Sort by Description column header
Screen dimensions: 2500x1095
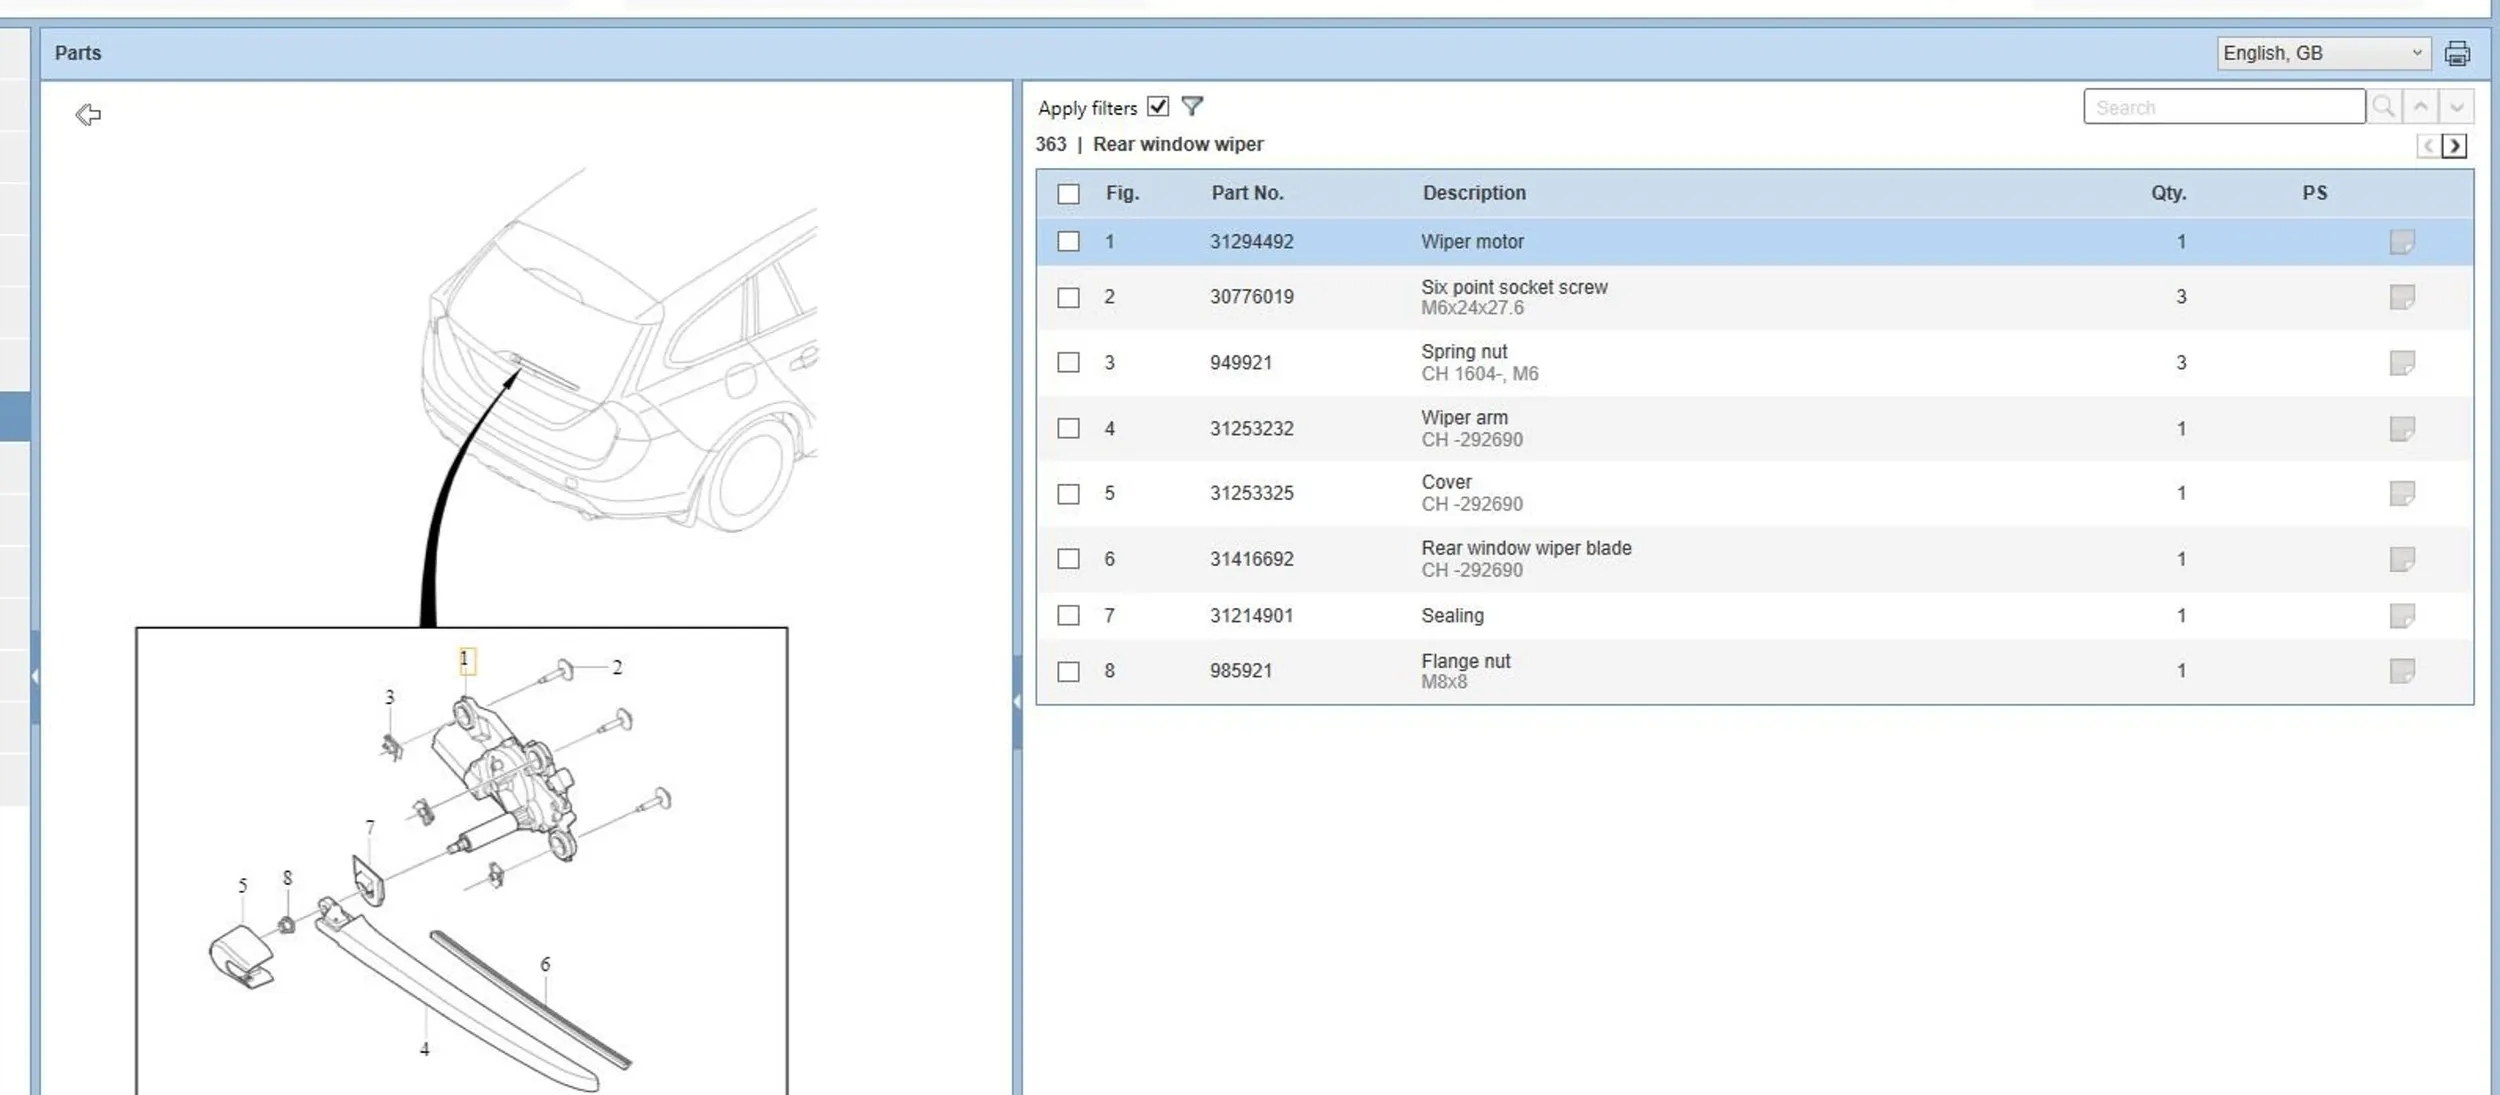click(x=1474, y=193)
